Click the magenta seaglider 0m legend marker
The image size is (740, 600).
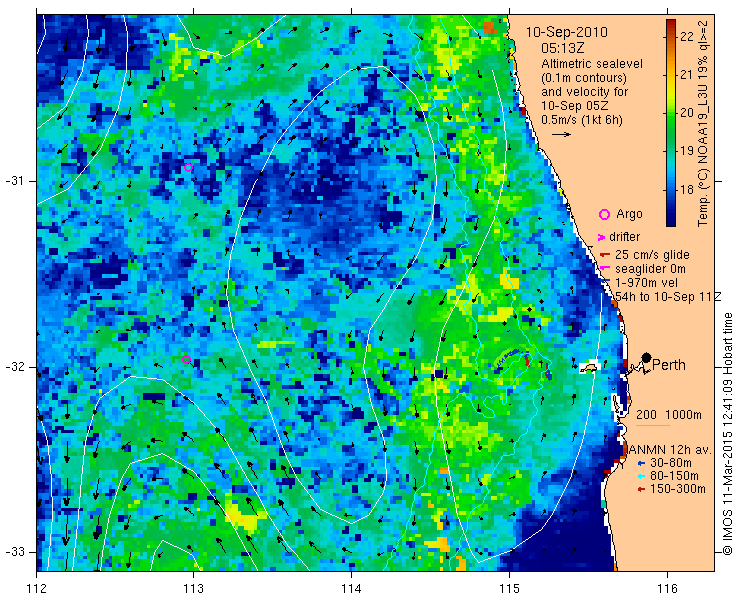pos(604,269)
